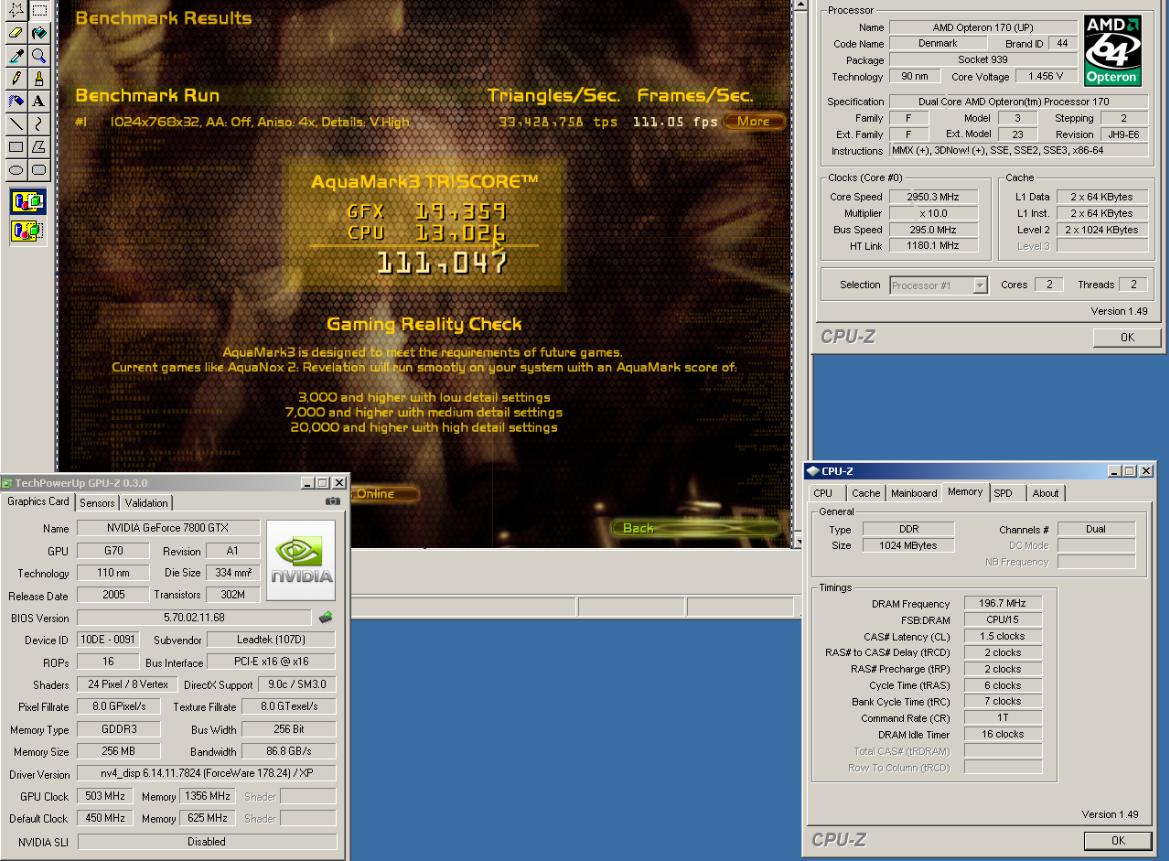Click the Memory Size value 256 MB
Image resolution: width=1169 pixels, height=861 pixels.
[x=119, y=751]
